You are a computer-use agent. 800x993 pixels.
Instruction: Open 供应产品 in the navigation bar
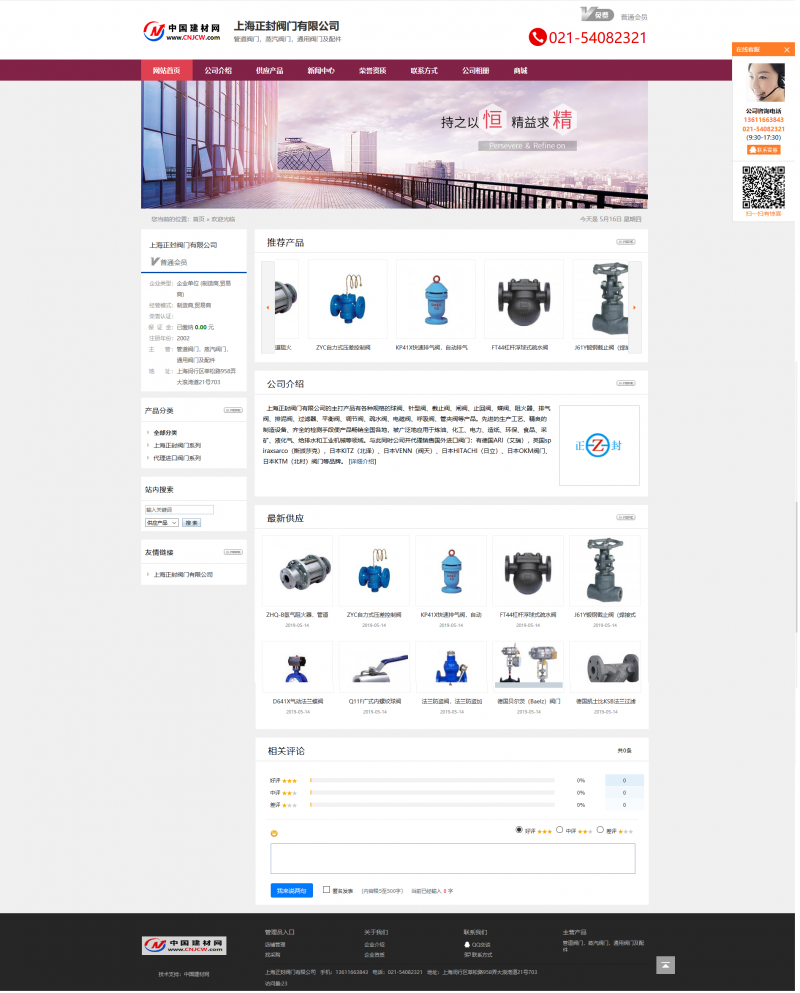click(x=269, y=70)
